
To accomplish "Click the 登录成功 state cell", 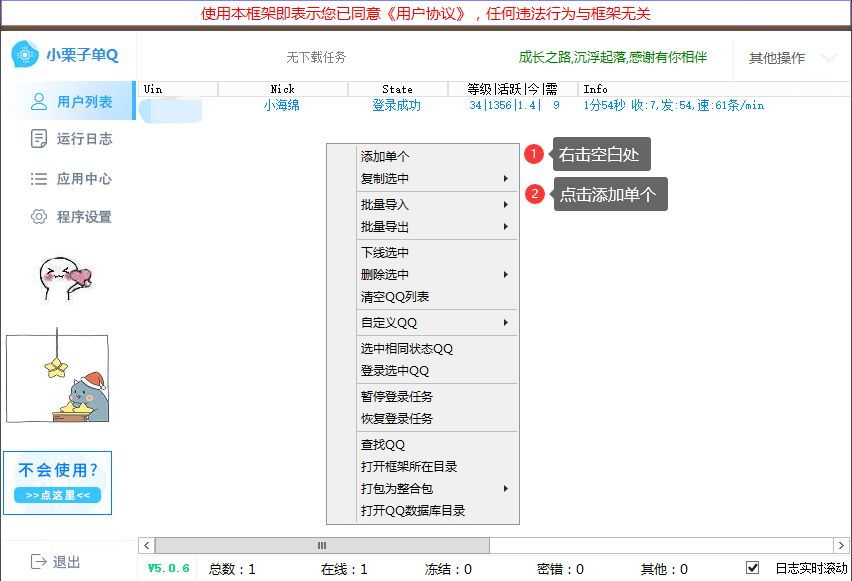I will coord(396,105).
